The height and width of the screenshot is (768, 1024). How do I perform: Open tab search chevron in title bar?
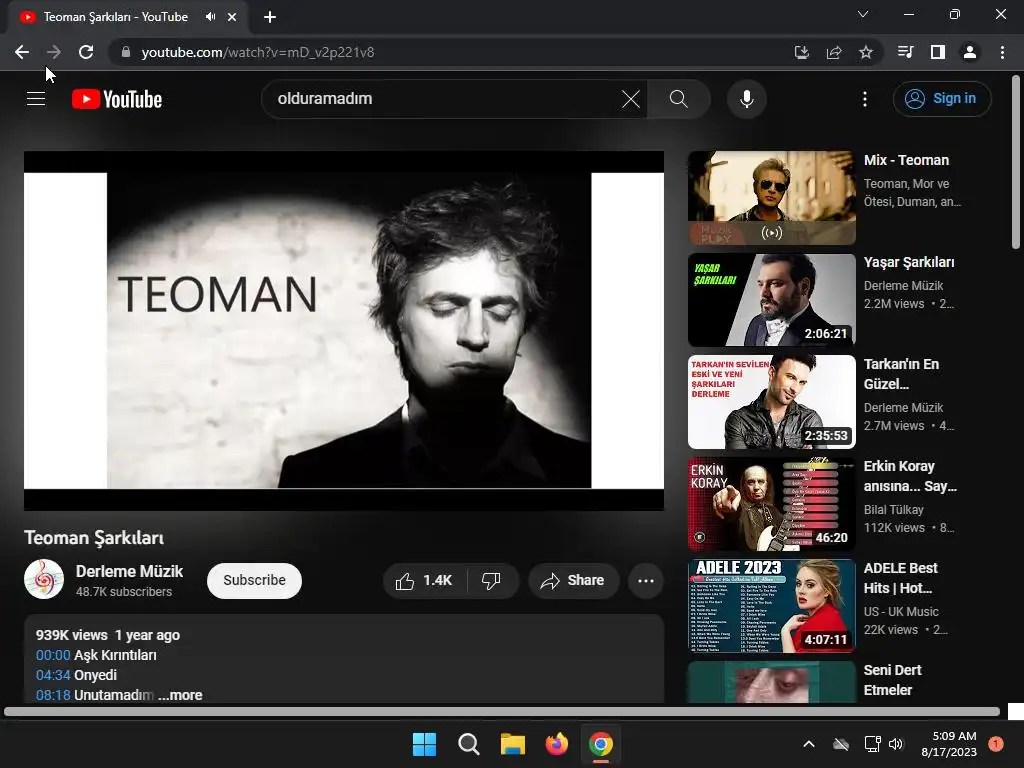click(863, 14)
